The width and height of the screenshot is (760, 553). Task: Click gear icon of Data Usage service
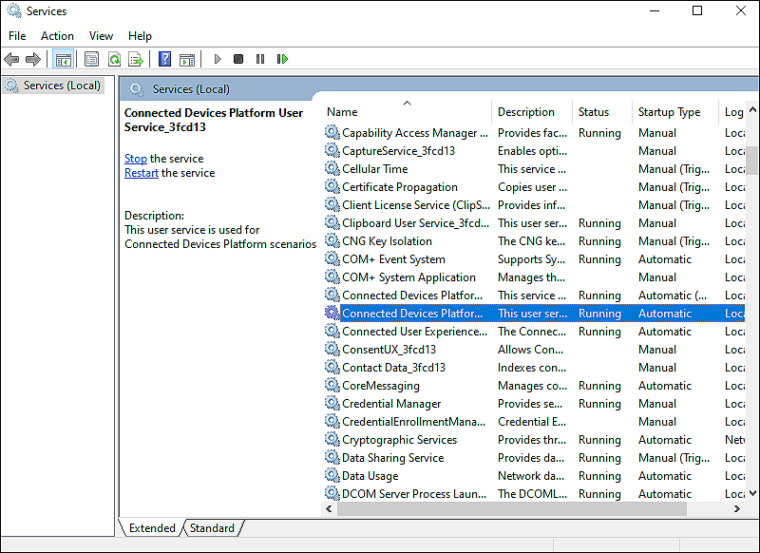332,475
